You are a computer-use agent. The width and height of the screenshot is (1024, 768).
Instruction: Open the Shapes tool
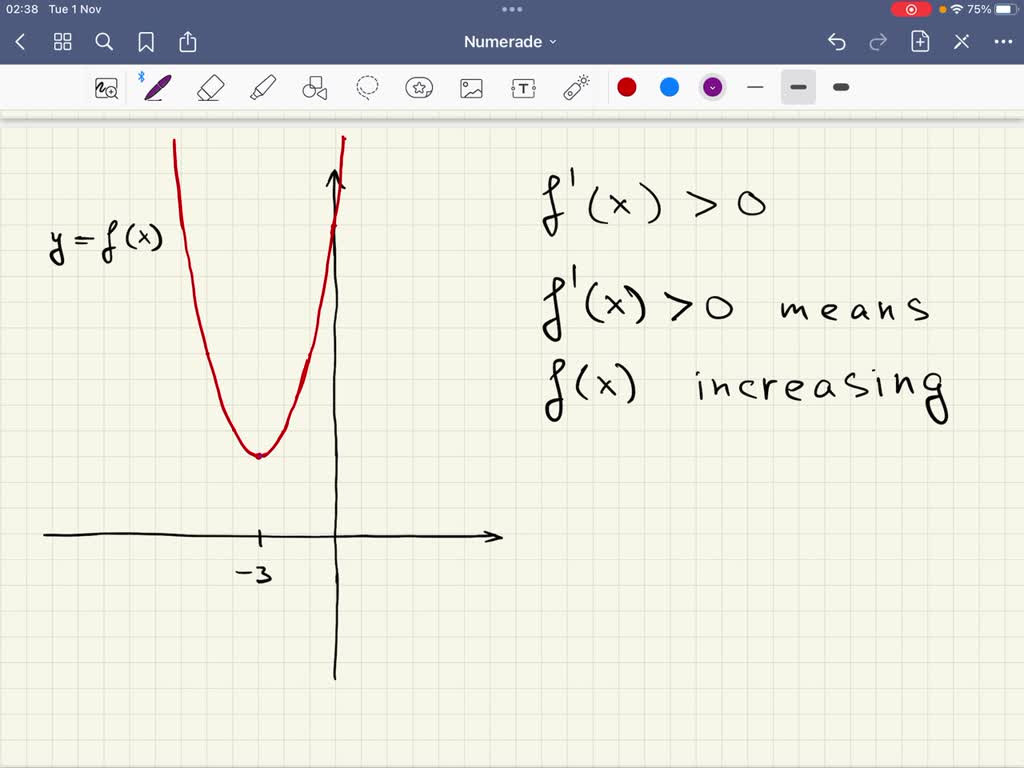point(314,87)
